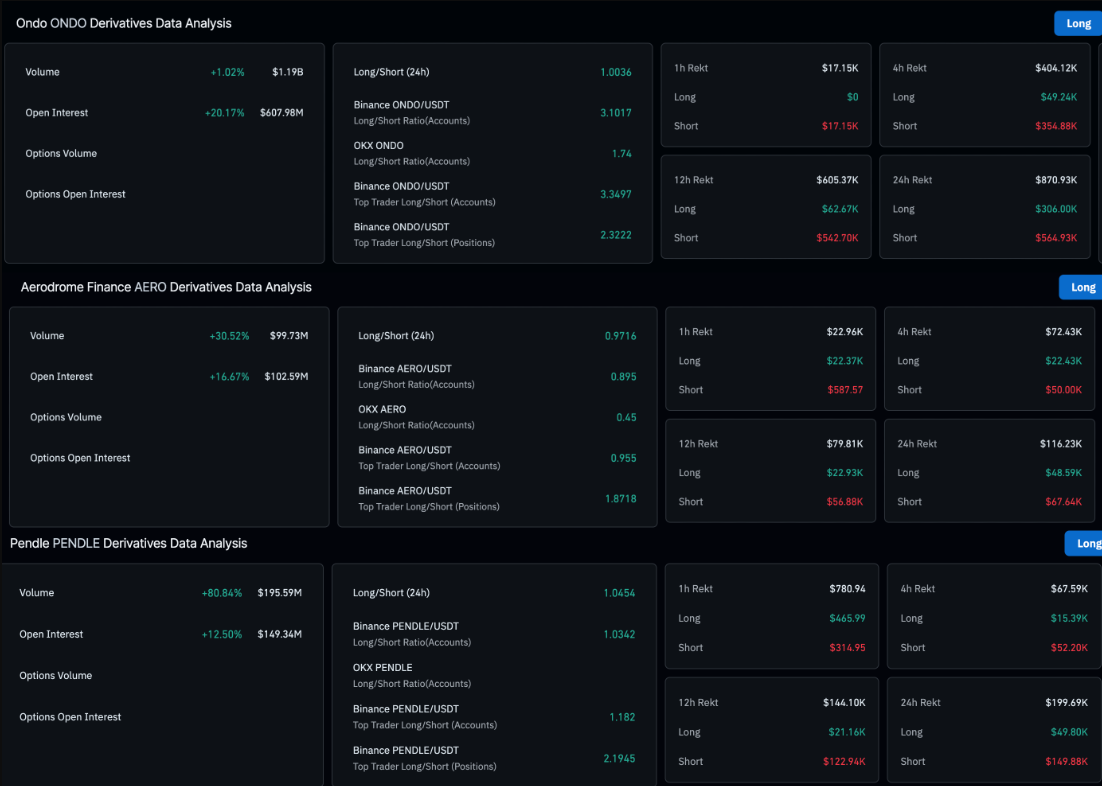This screenshot has width=1102, height=786.
Task: Click the AERO 4h Rekt $72.43K total
Action: [1060, 332]
